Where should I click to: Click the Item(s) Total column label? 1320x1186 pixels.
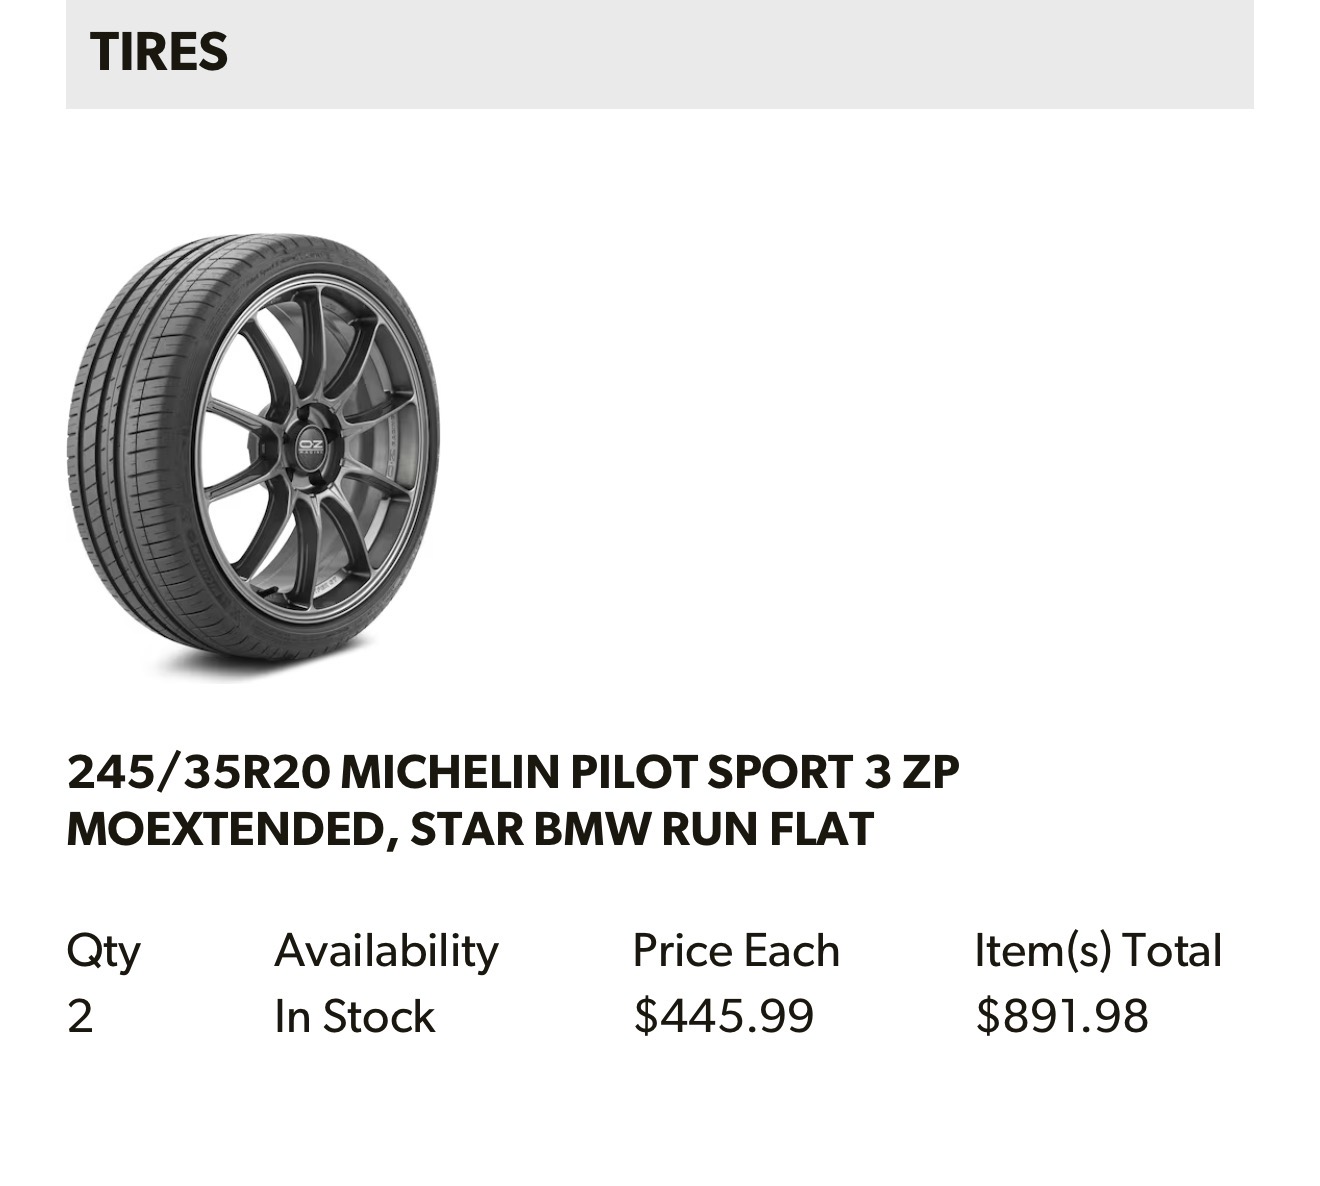[x=1098, y=951]
